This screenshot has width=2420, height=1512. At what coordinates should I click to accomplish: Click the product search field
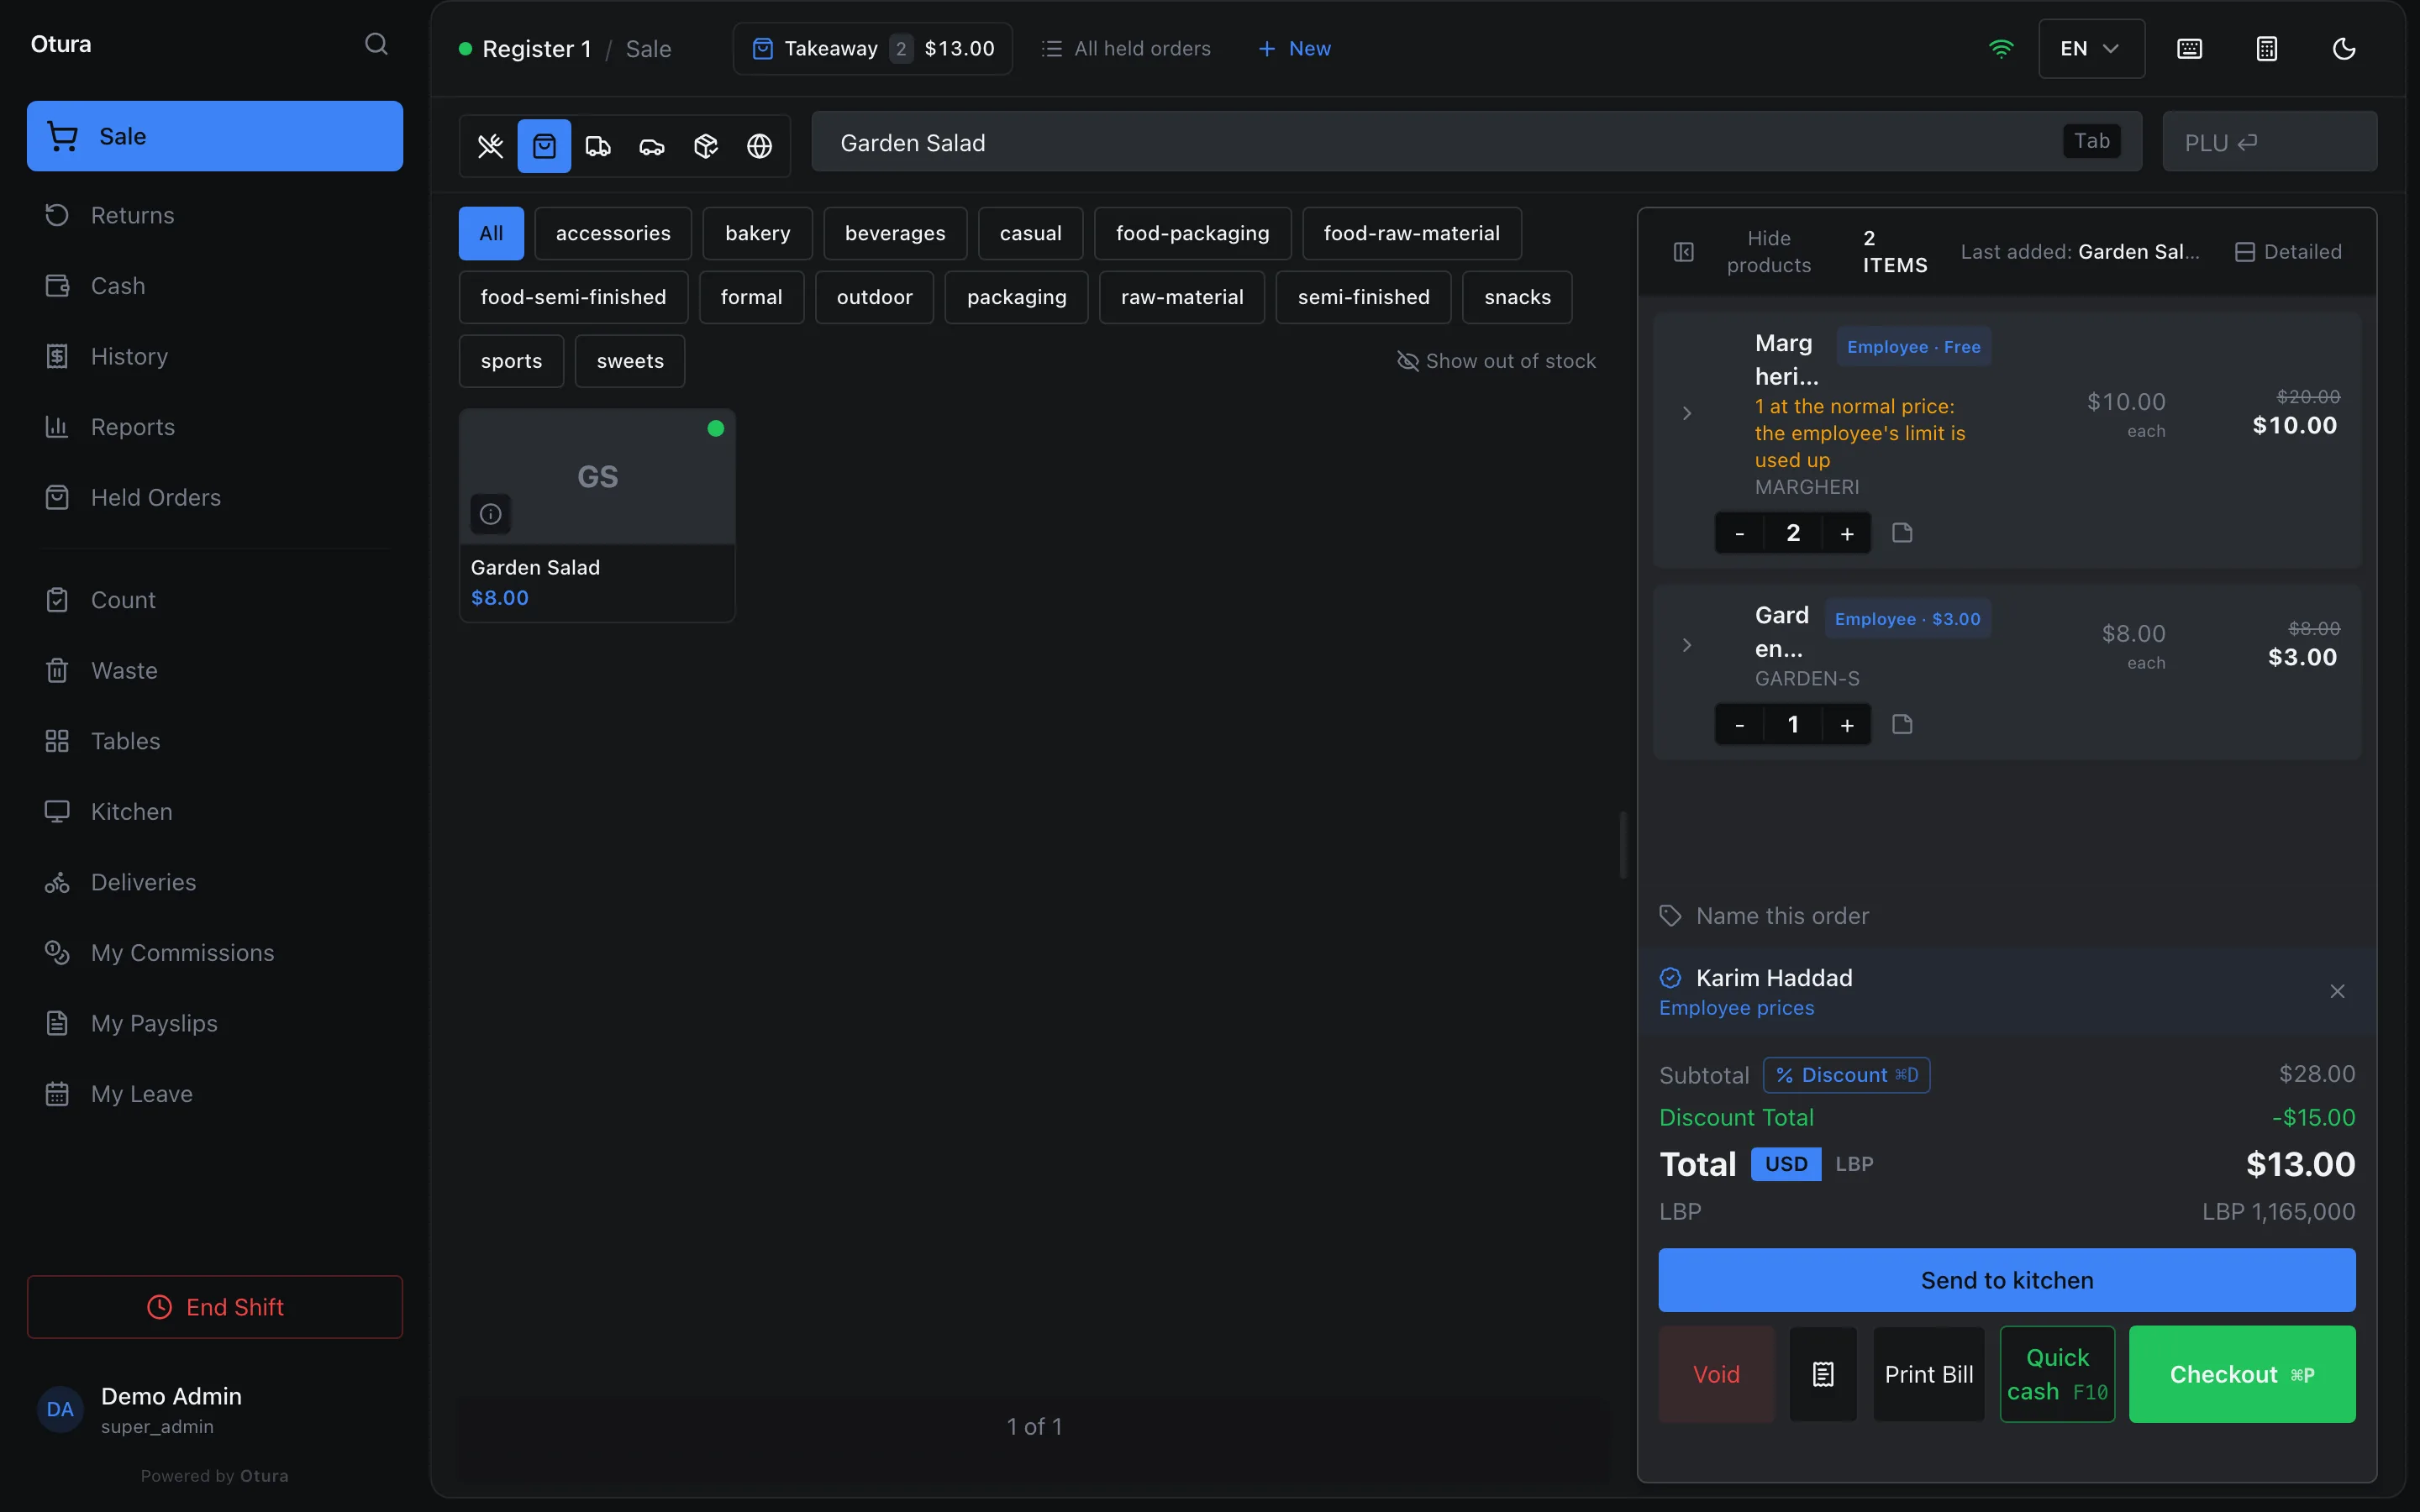1476,142
